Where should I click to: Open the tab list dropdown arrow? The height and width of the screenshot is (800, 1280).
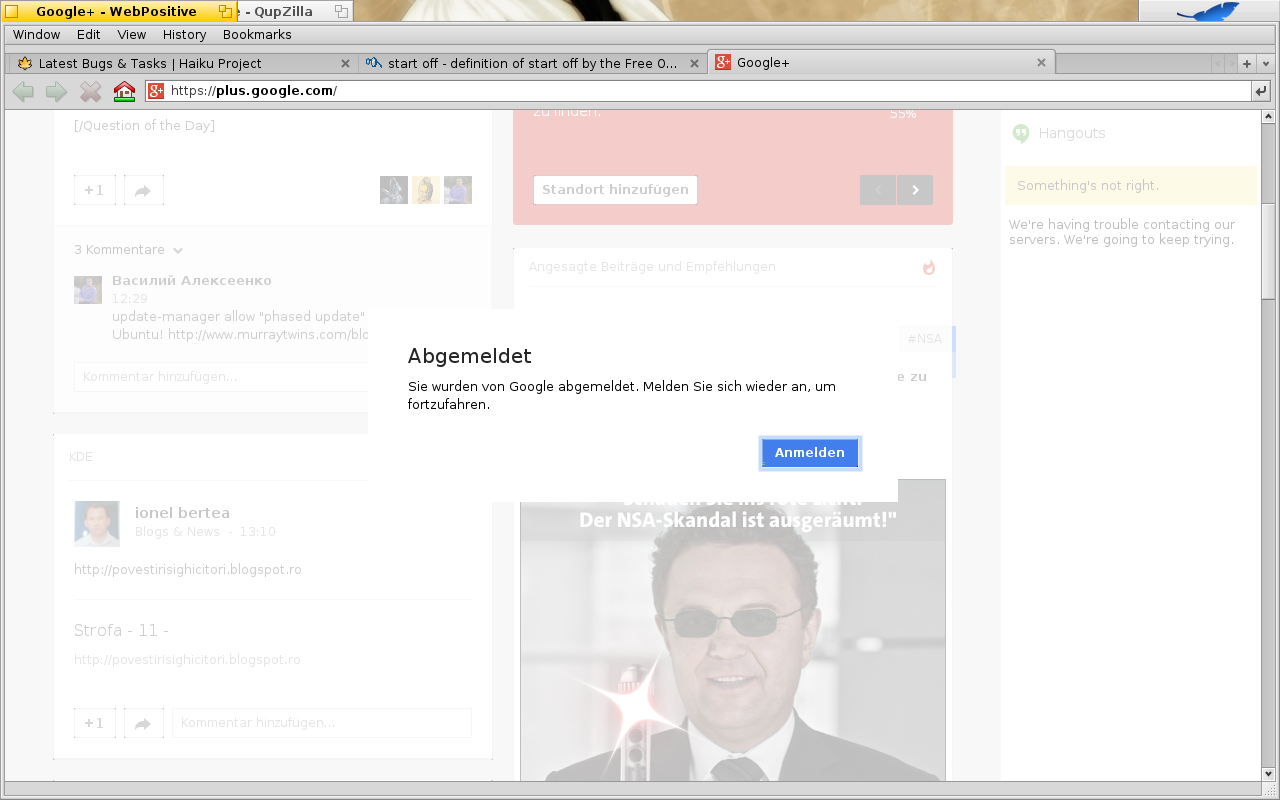1266,63
